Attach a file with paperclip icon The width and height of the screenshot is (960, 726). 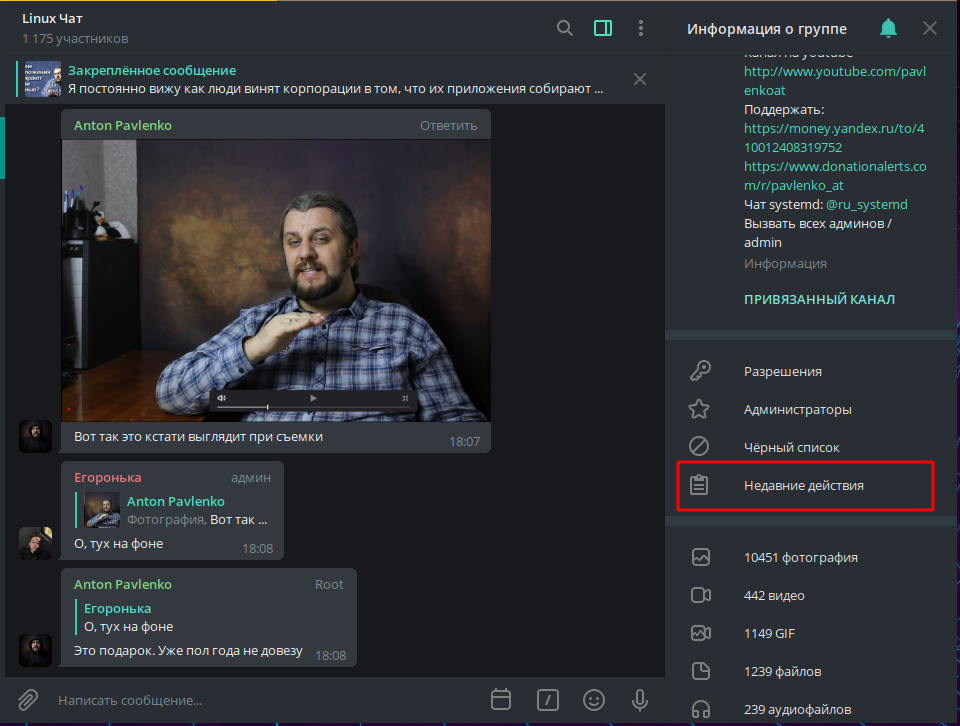[28, 700]
